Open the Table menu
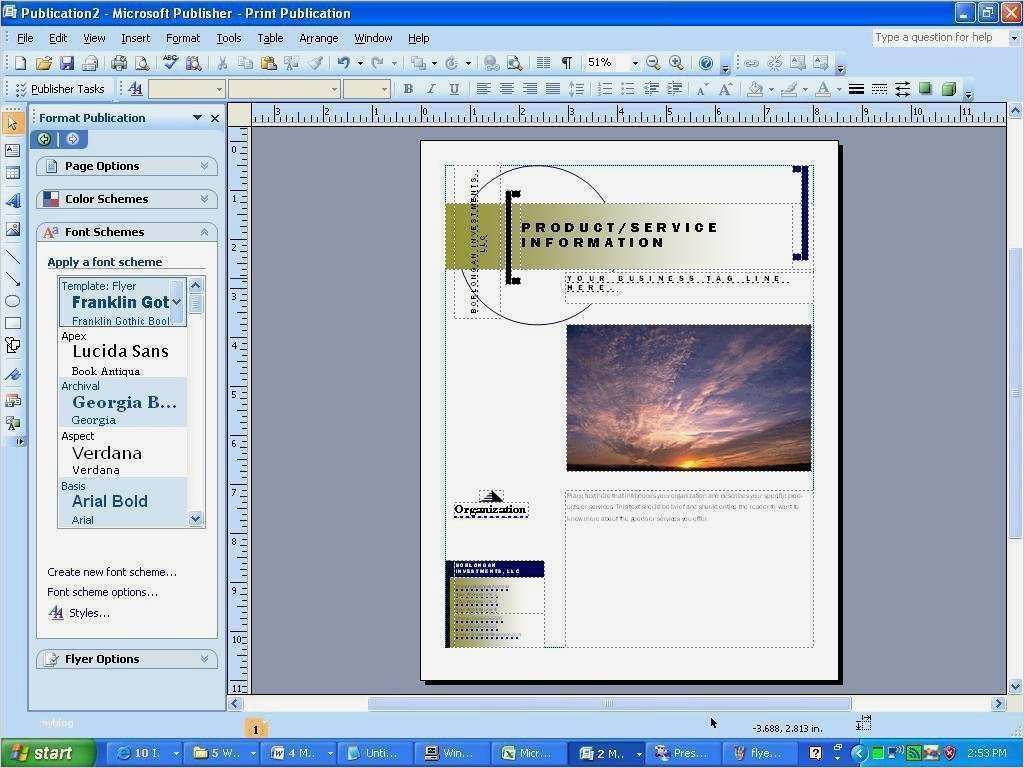1024x768 pixels. pyautogui.click(x=270, y=38)
